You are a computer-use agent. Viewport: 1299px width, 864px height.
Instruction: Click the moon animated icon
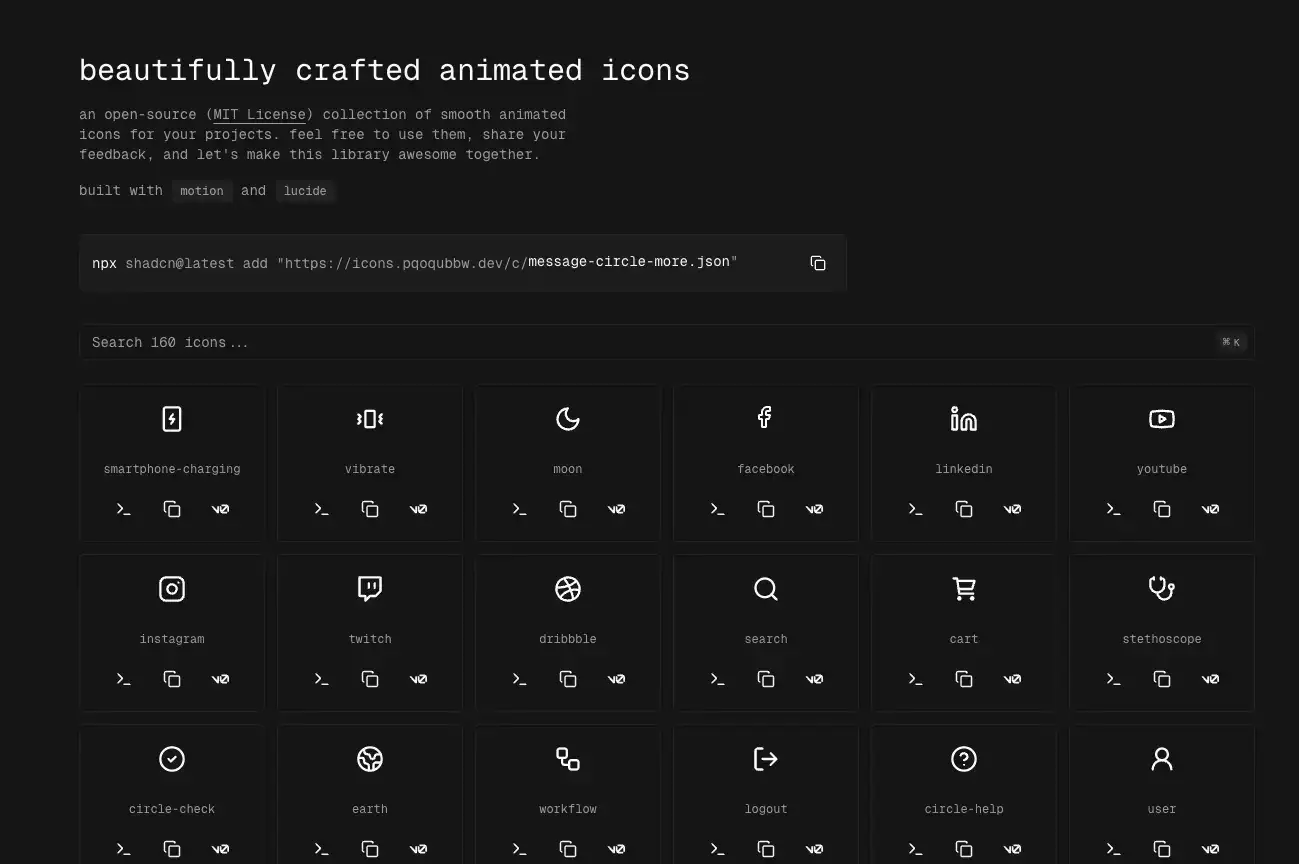tap(568, 419)
